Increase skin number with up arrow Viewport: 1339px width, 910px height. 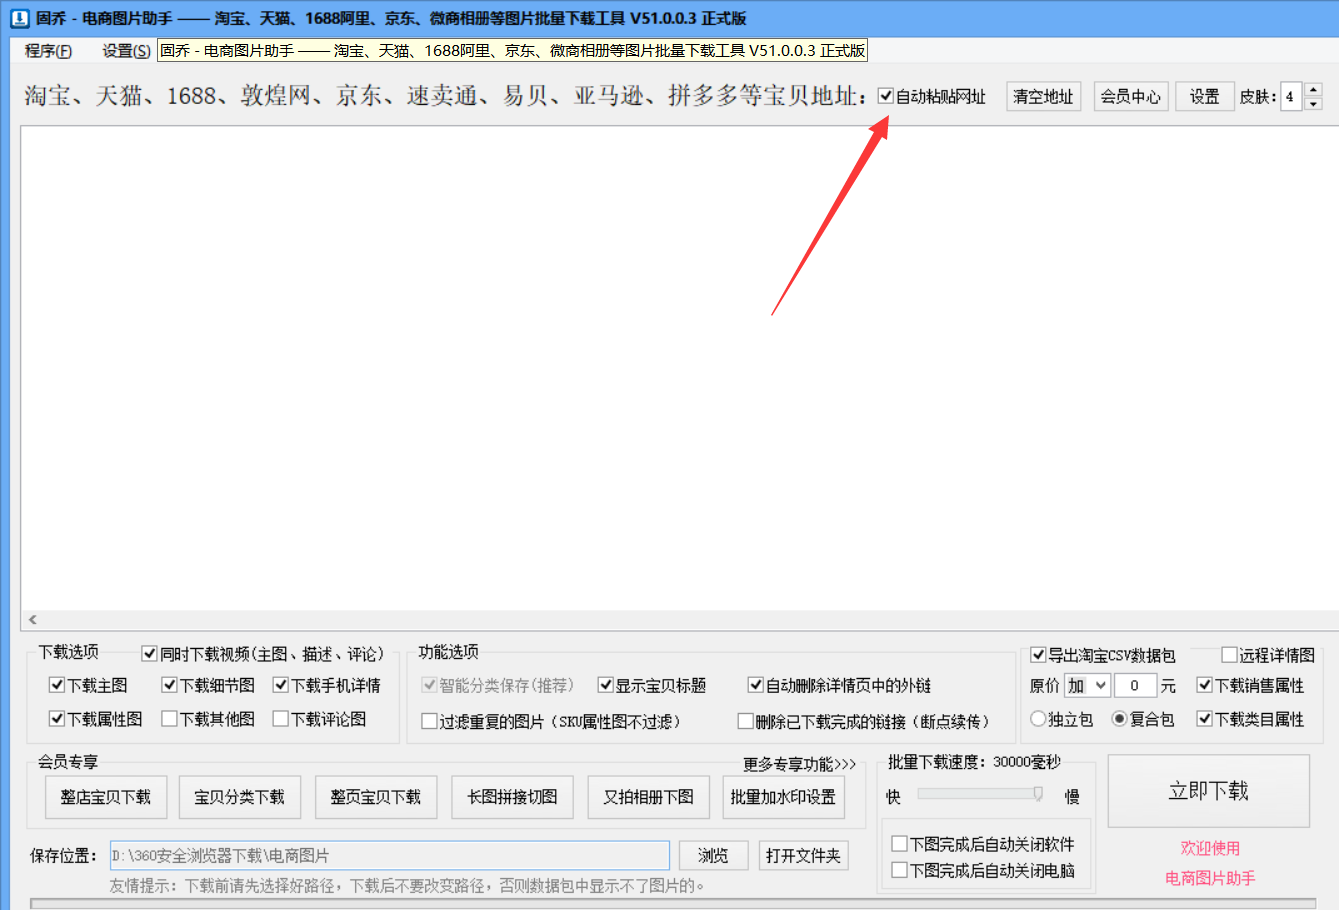tap(1313, 89)
